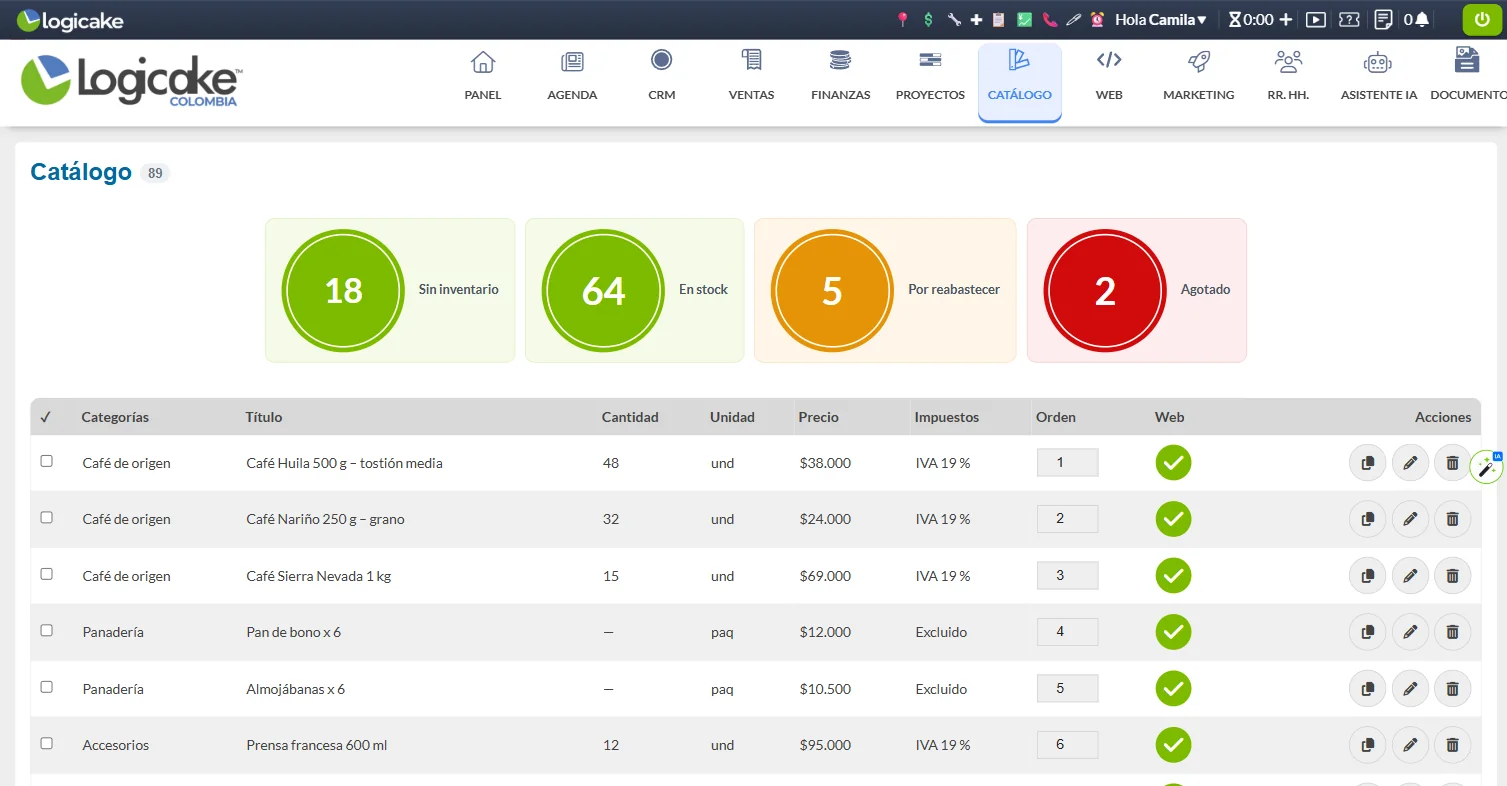Click the red phone icon
Screen dimensions: 1507x786
click(x=1049, y=19)
